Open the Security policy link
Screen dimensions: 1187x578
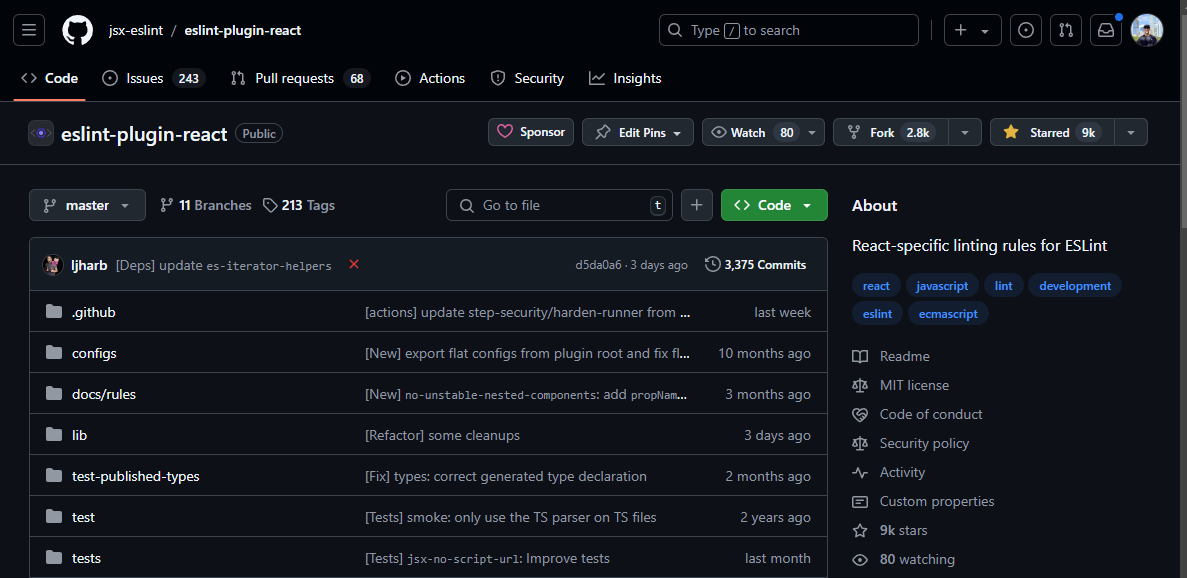[x=911, y=443]
